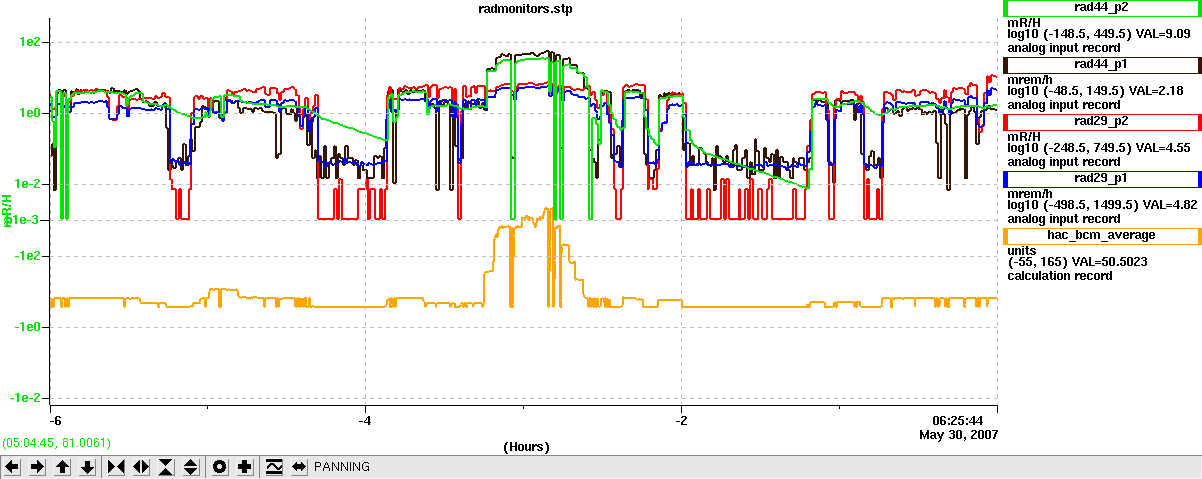Click 'log10 (-48.5, 149.5) VAL=2.18' text
This screenshot has width=1202, height=479.
pyautogui.click(x=1095, y=91)
